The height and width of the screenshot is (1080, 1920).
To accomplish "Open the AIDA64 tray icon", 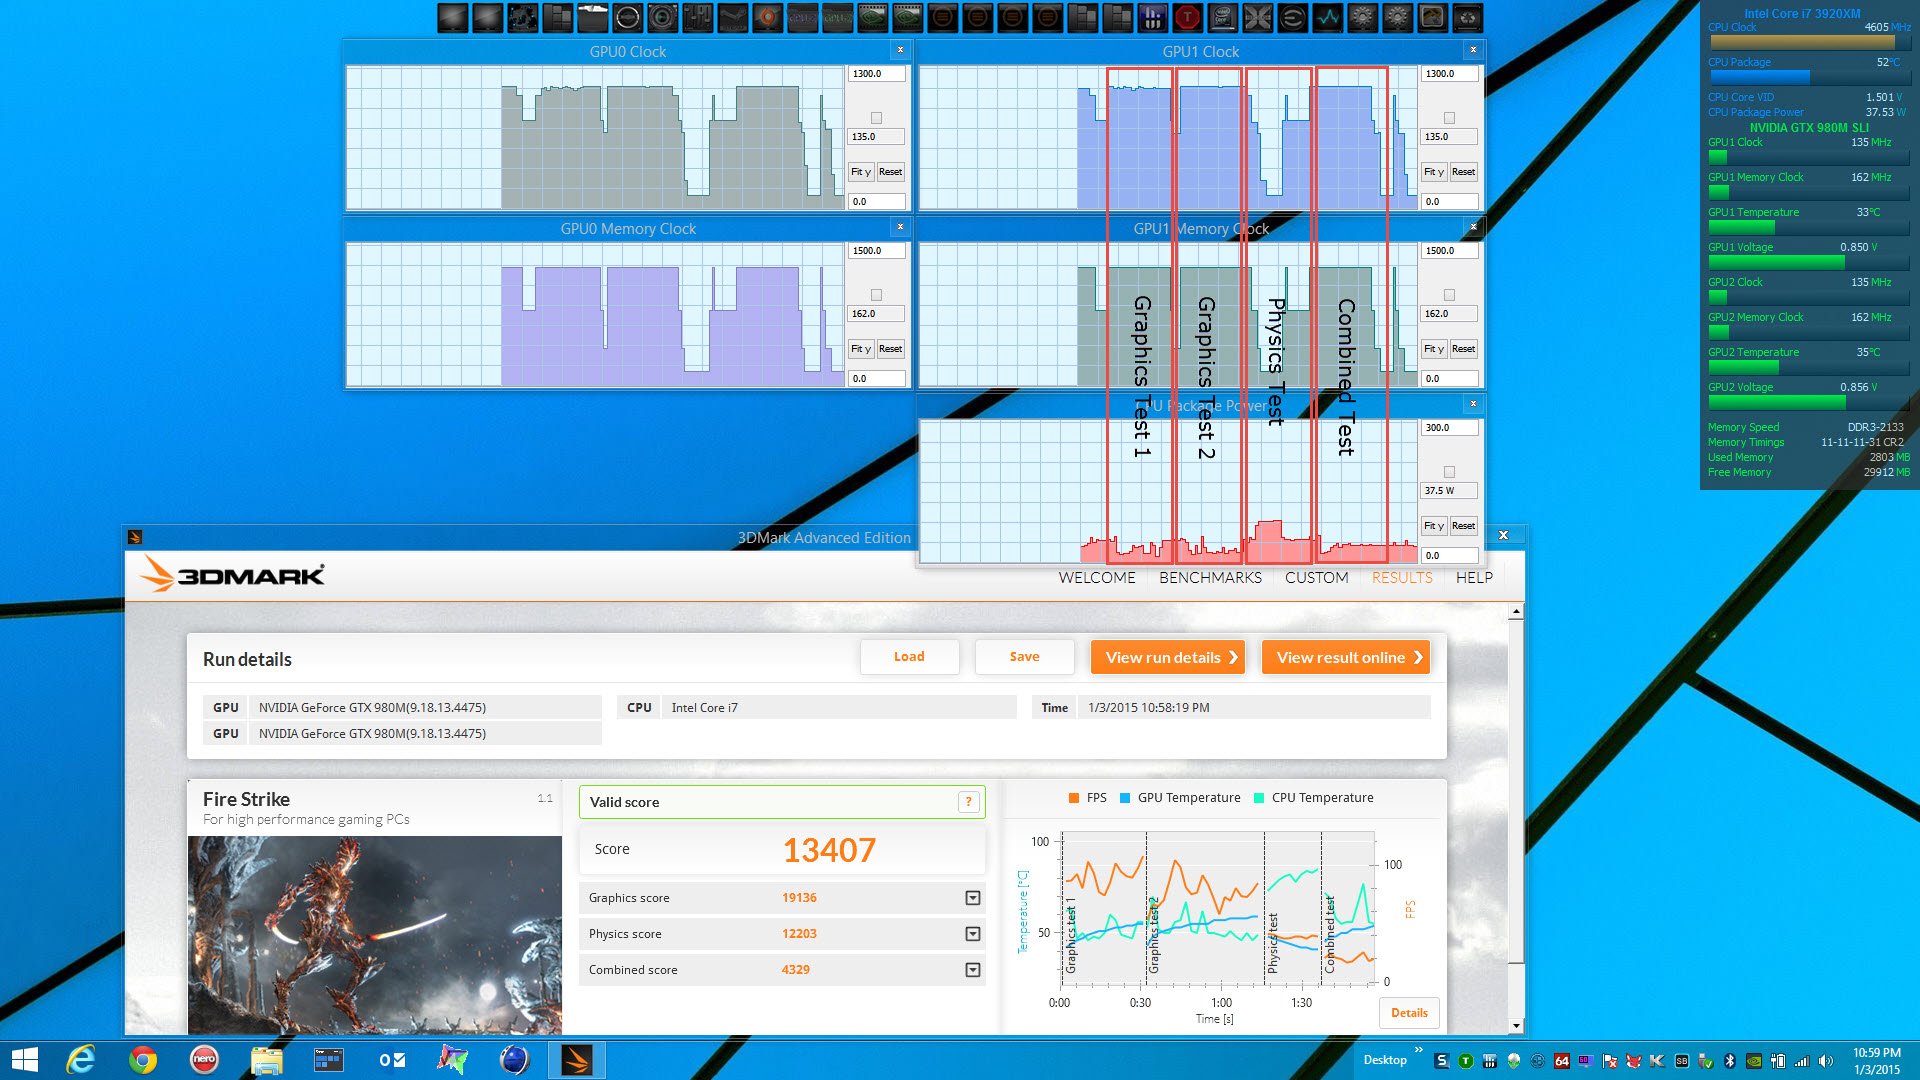I will [1562, 1061].
